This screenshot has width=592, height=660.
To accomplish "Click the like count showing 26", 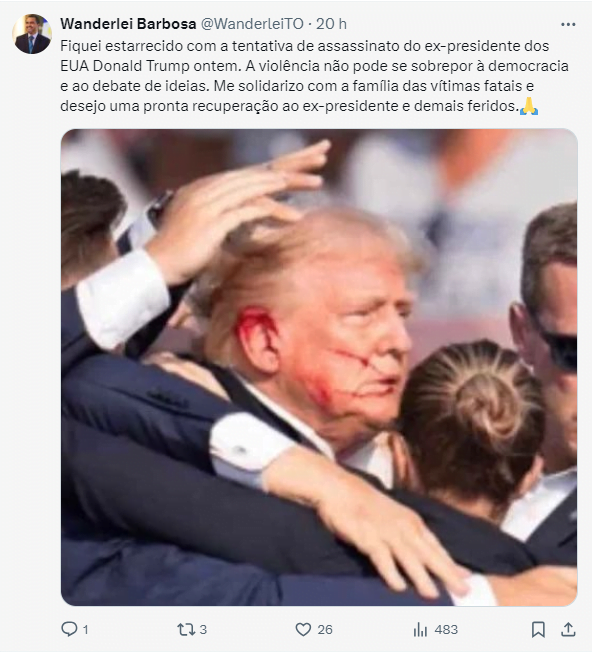I will (x=325, y=630).
